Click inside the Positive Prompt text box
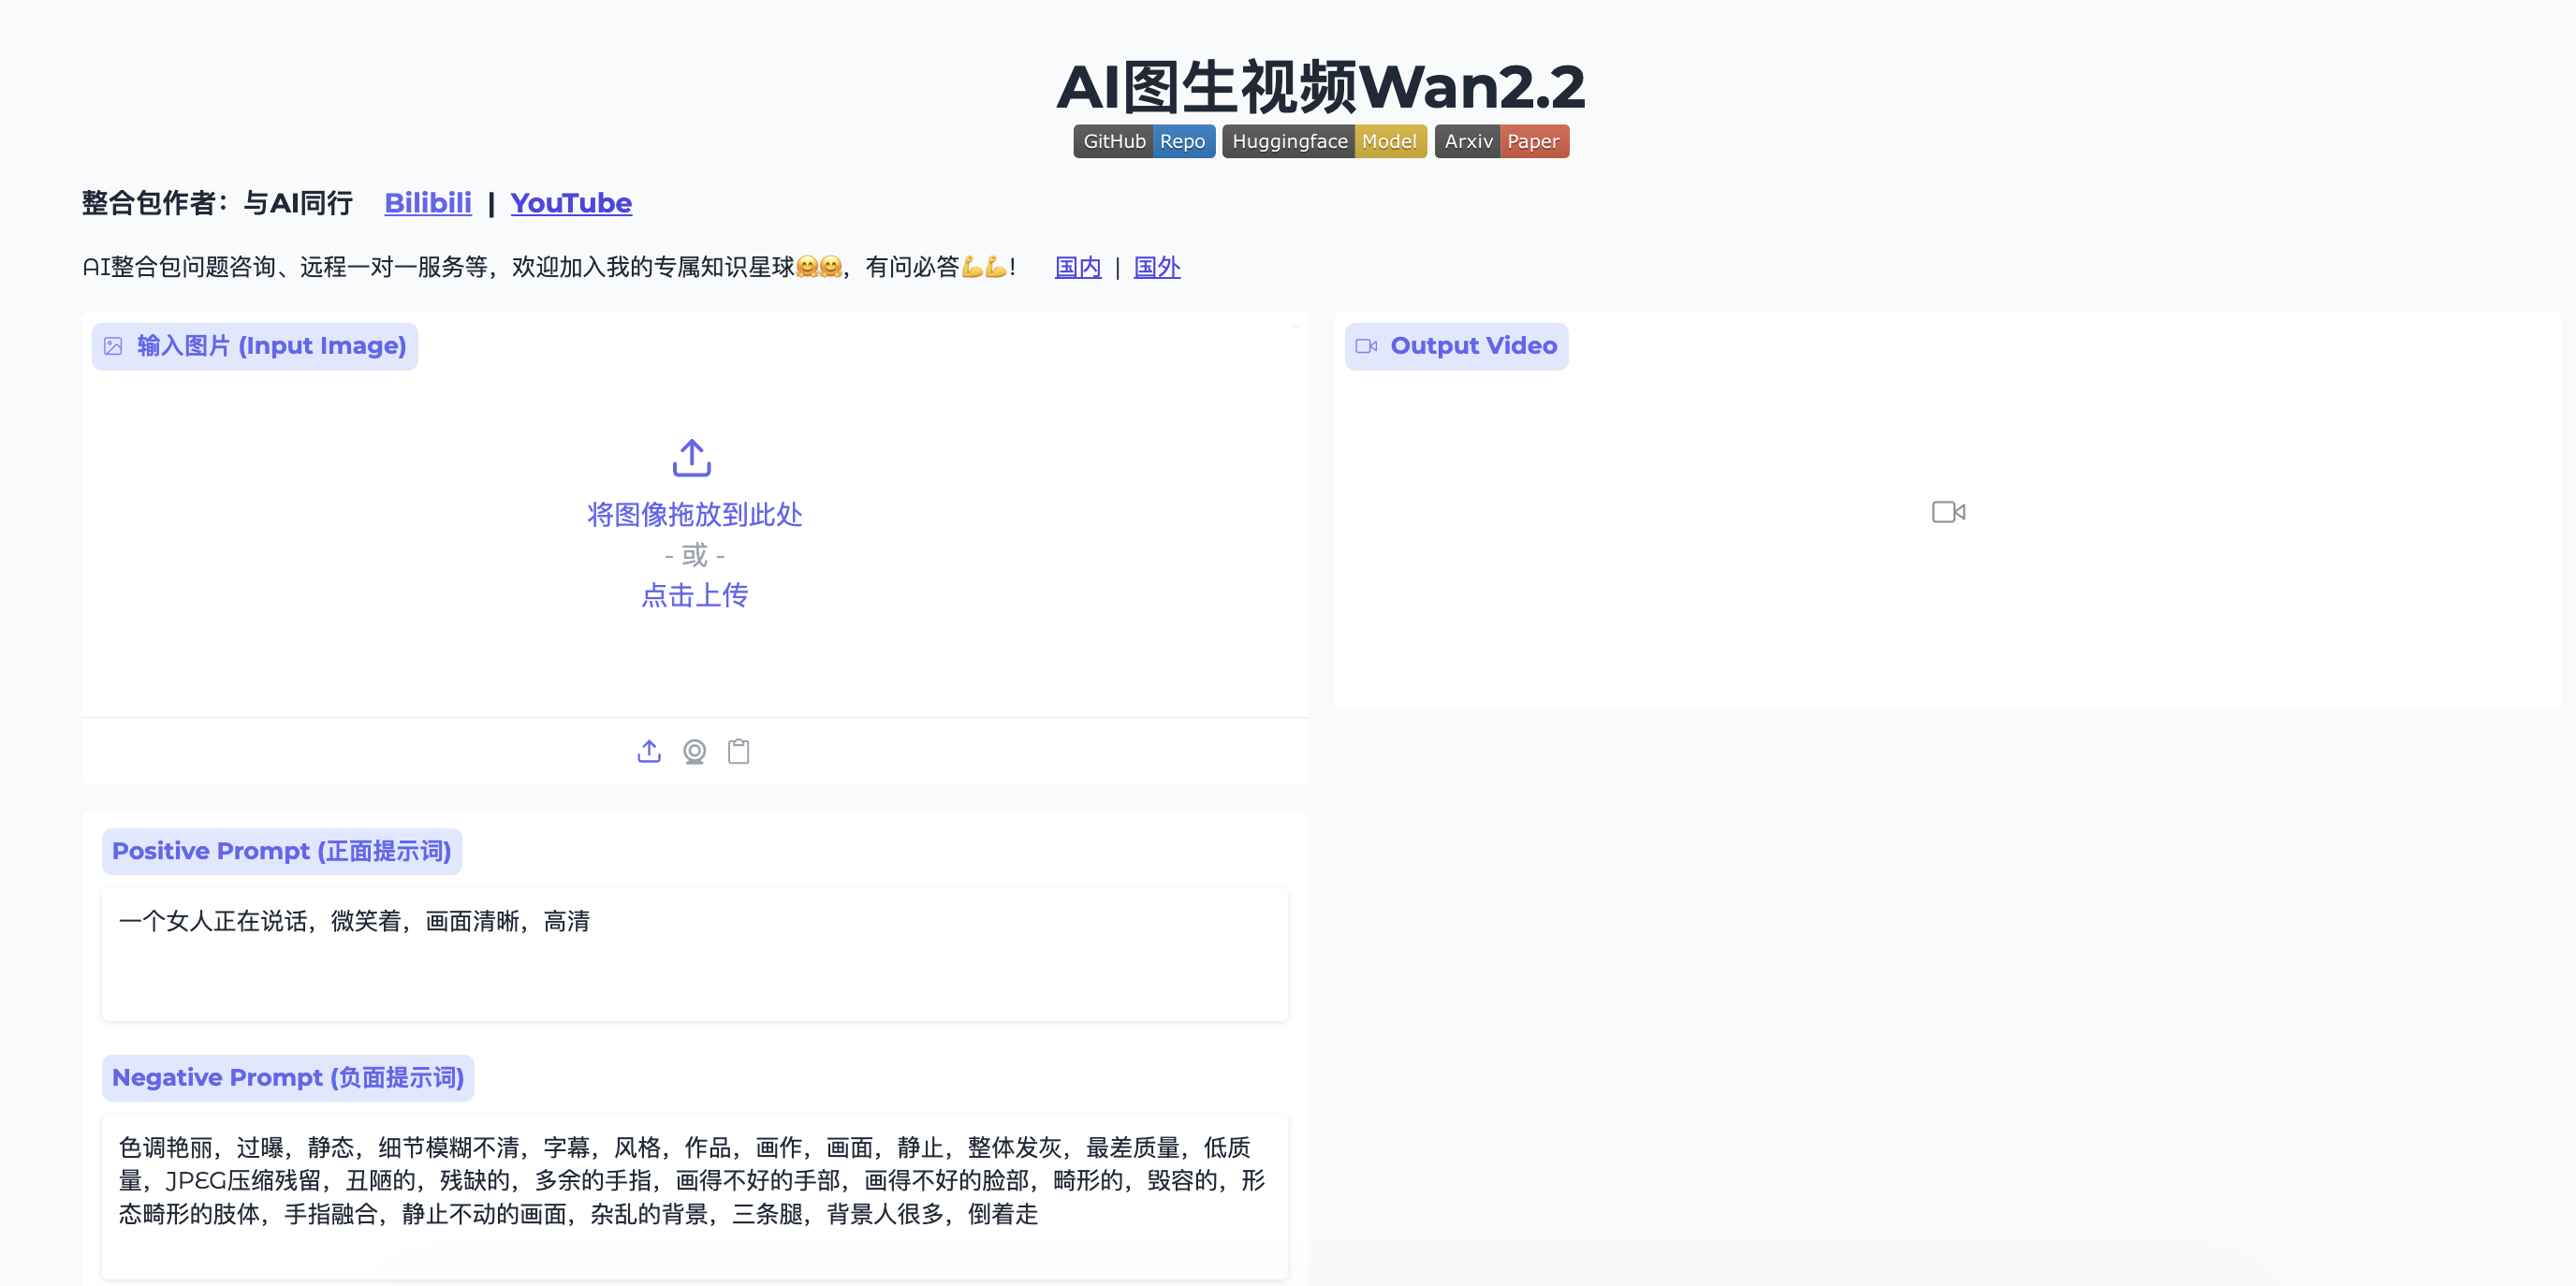 click(694, 953)
